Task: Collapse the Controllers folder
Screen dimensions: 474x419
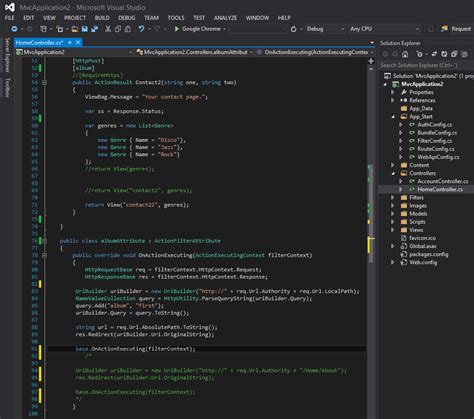Action: (393, 173)
